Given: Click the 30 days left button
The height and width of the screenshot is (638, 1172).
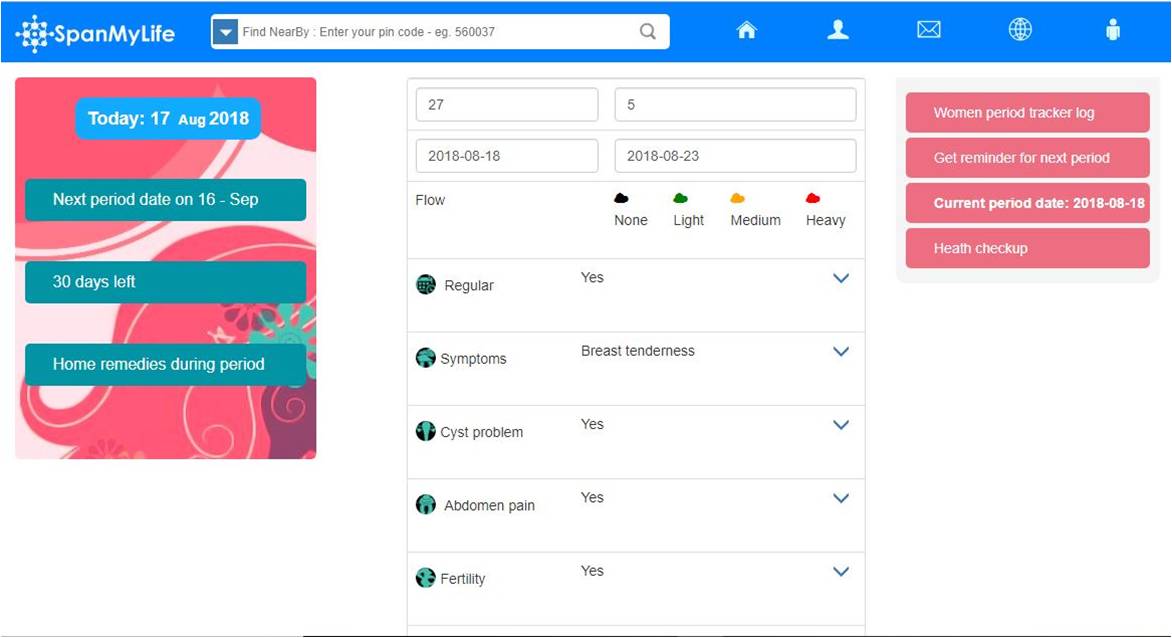Looking at the screenshot, I should coord(165,282).
